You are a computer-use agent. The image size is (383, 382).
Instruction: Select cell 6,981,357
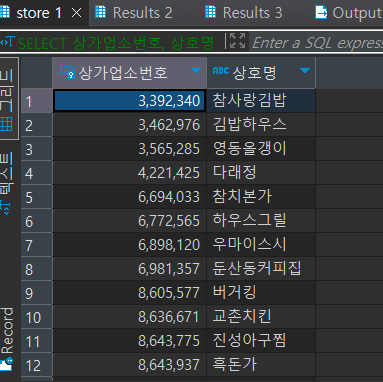pos(129,269)
